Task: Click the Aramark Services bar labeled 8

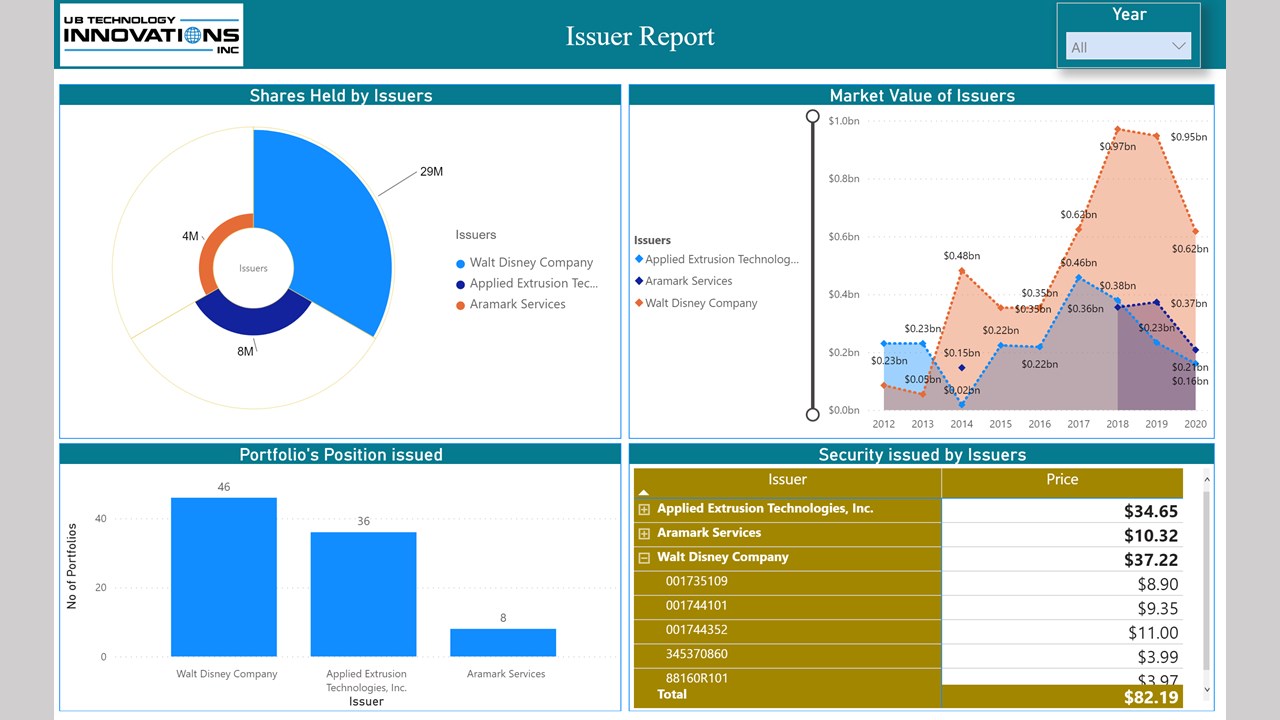Action: tap(503, 643)
